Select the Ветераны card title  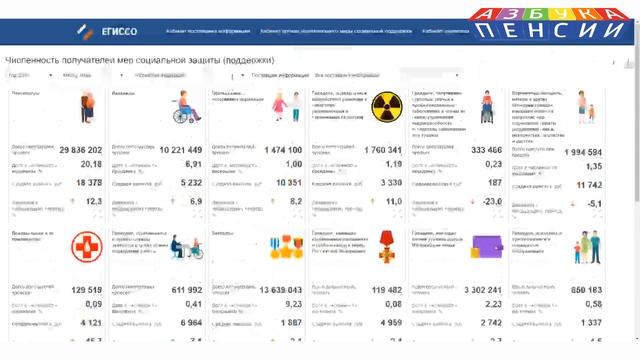pos(223,233)
